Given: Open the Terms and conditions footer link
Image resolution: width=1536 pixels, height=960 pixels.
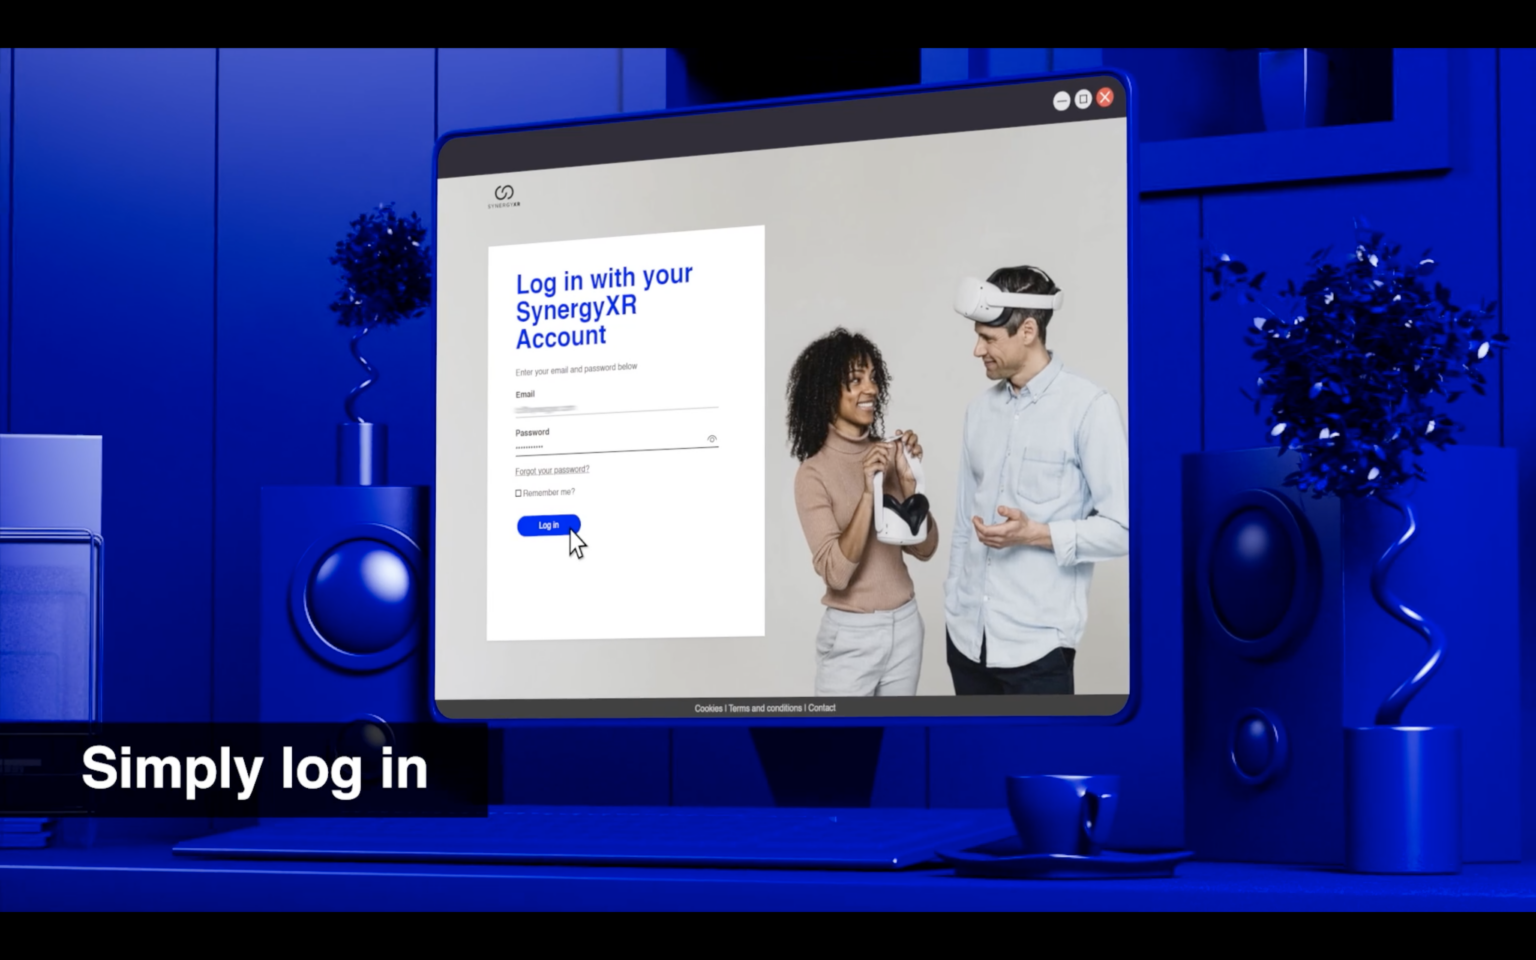Looking at the screenshot, I should tap(765, 708).
